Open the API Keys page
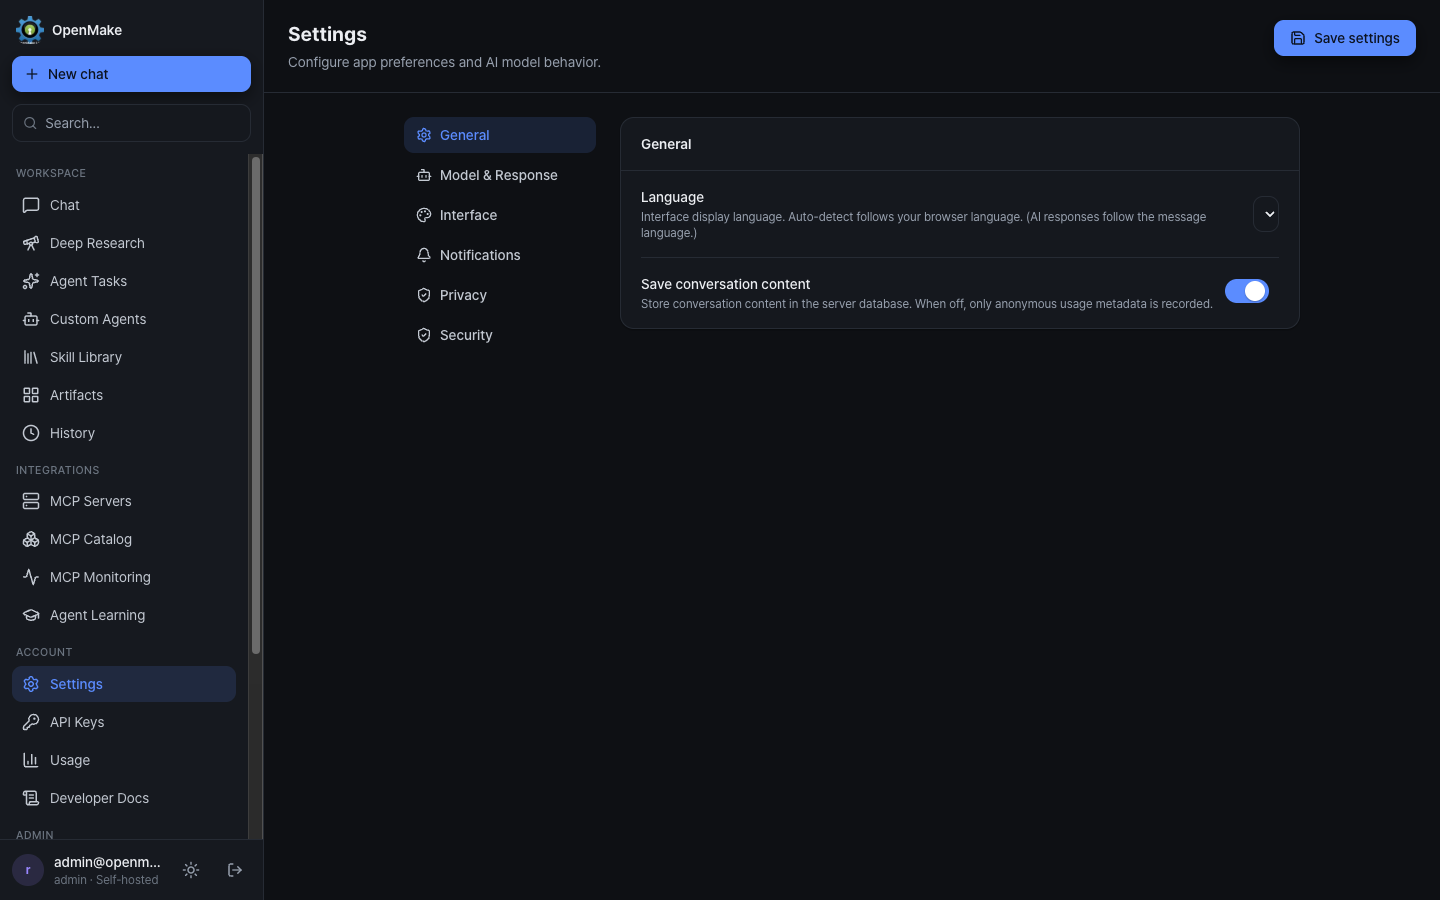Viewport: 1440px width, 900px height. pos(124,722)
